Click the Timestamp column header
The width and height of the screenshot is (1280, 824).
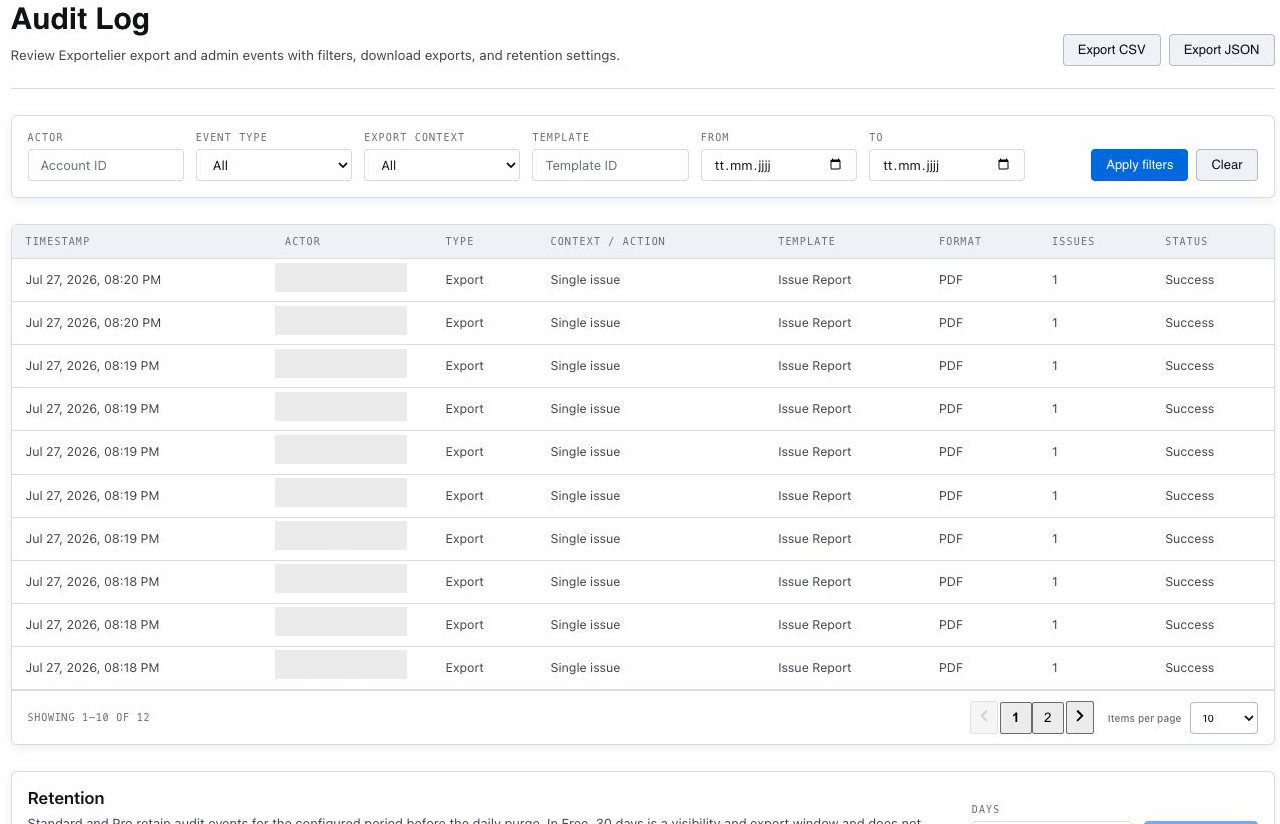(x=57, y=241)
